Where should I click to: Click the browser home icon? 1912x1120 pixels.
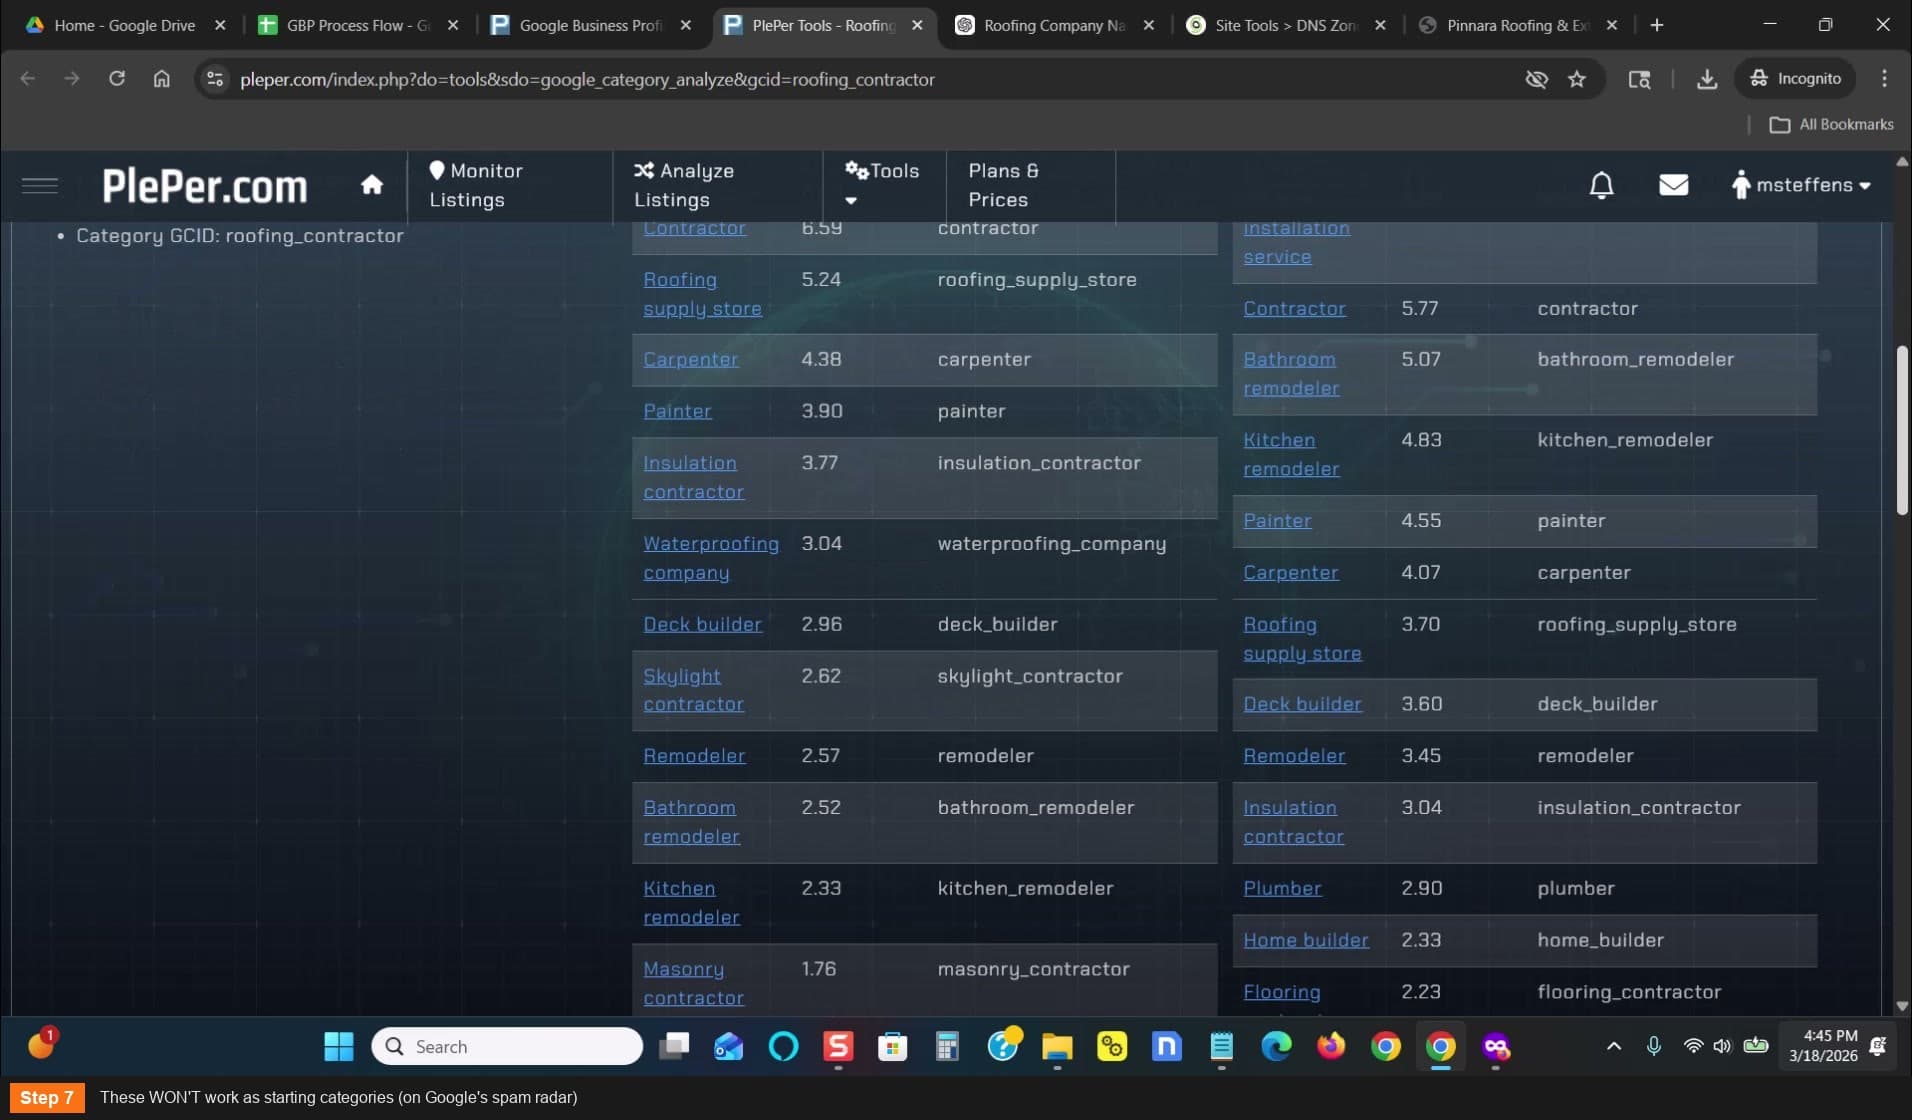tap(161, 79)
